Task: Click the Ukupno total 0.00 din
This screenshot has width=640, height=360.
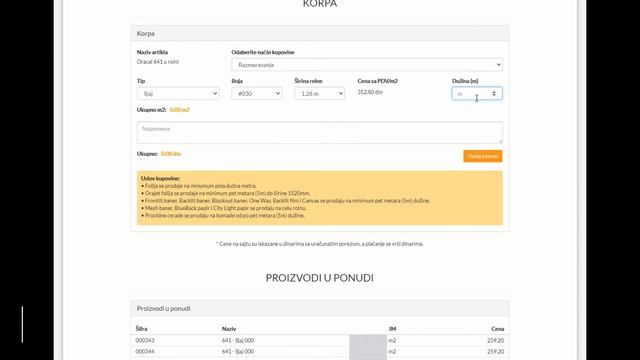Action: point(171,154)
